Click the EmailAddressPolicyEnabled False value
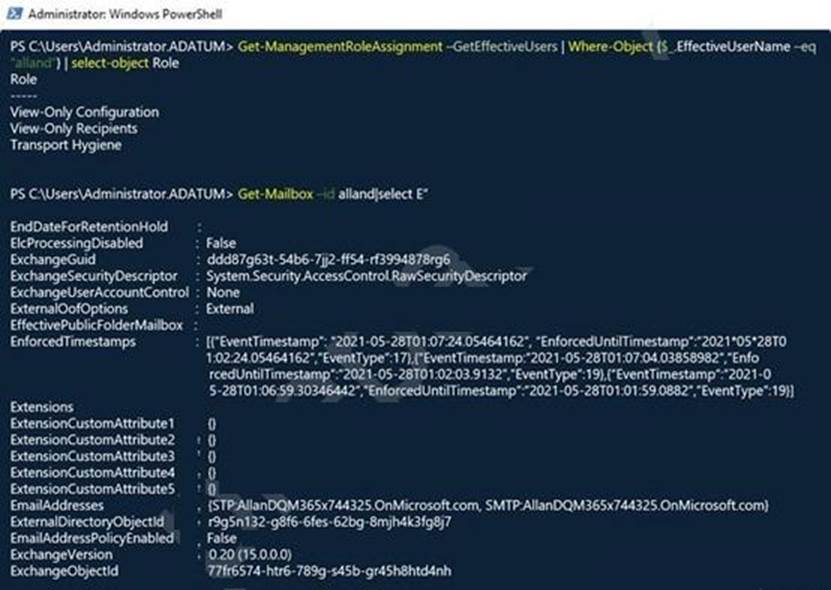This screenshot has height=590, width=831. (222, 538)
